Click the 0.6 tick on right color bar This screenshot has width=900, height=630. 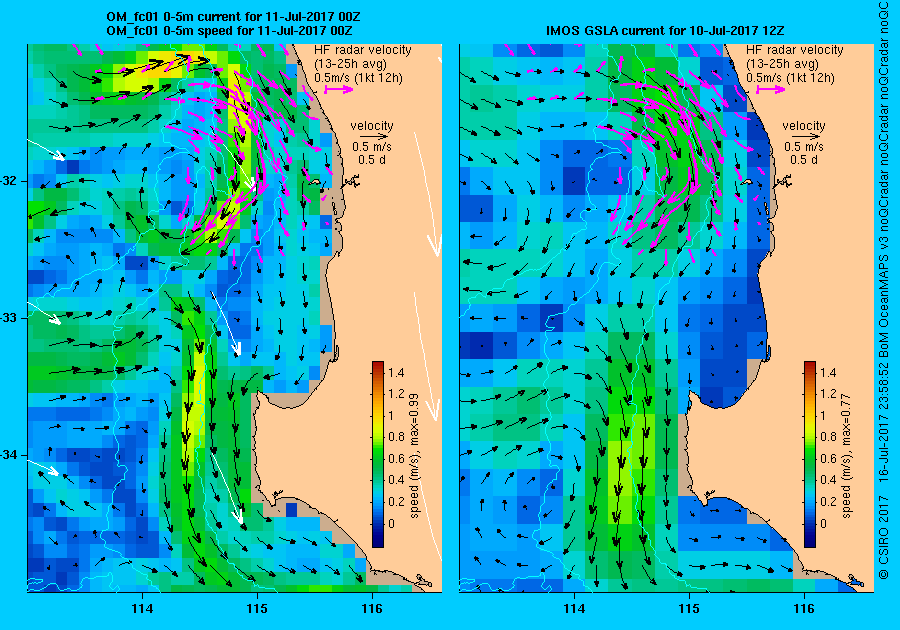(828, 458)
